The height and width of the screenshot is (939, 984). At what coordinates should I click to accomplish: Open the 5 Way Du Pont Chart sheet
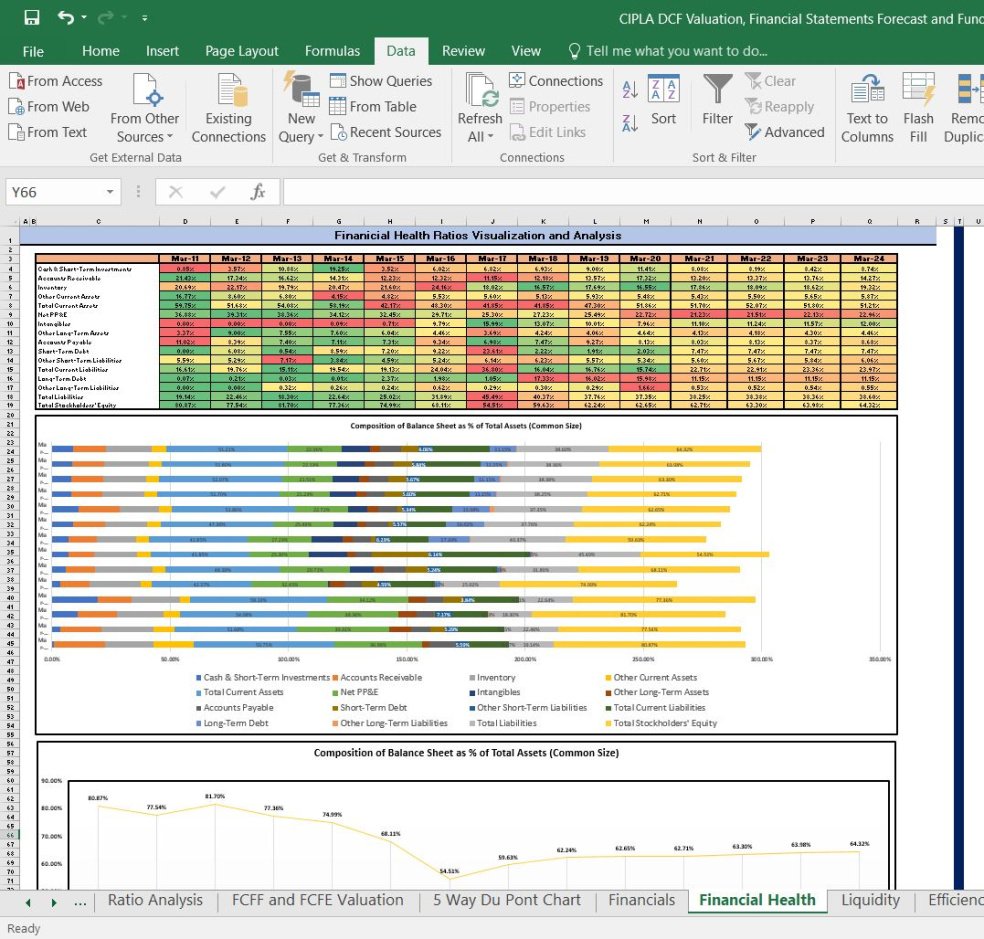point(506,900)
